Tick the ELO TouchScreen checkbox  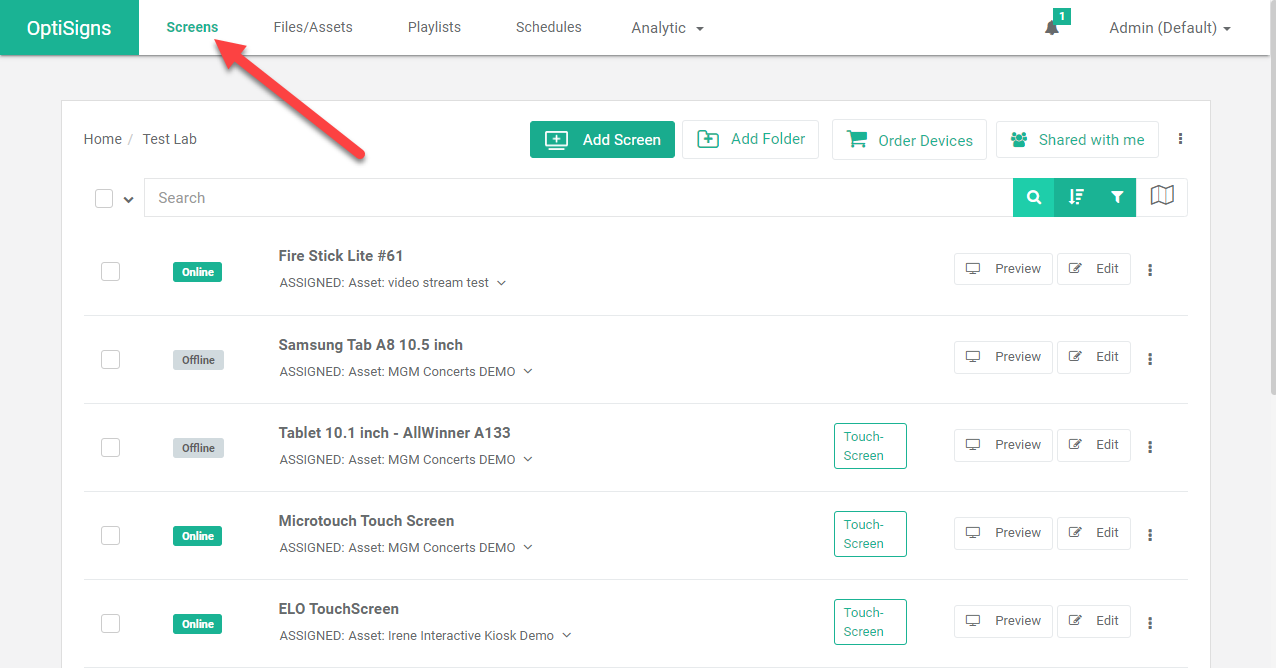(110, 623)
